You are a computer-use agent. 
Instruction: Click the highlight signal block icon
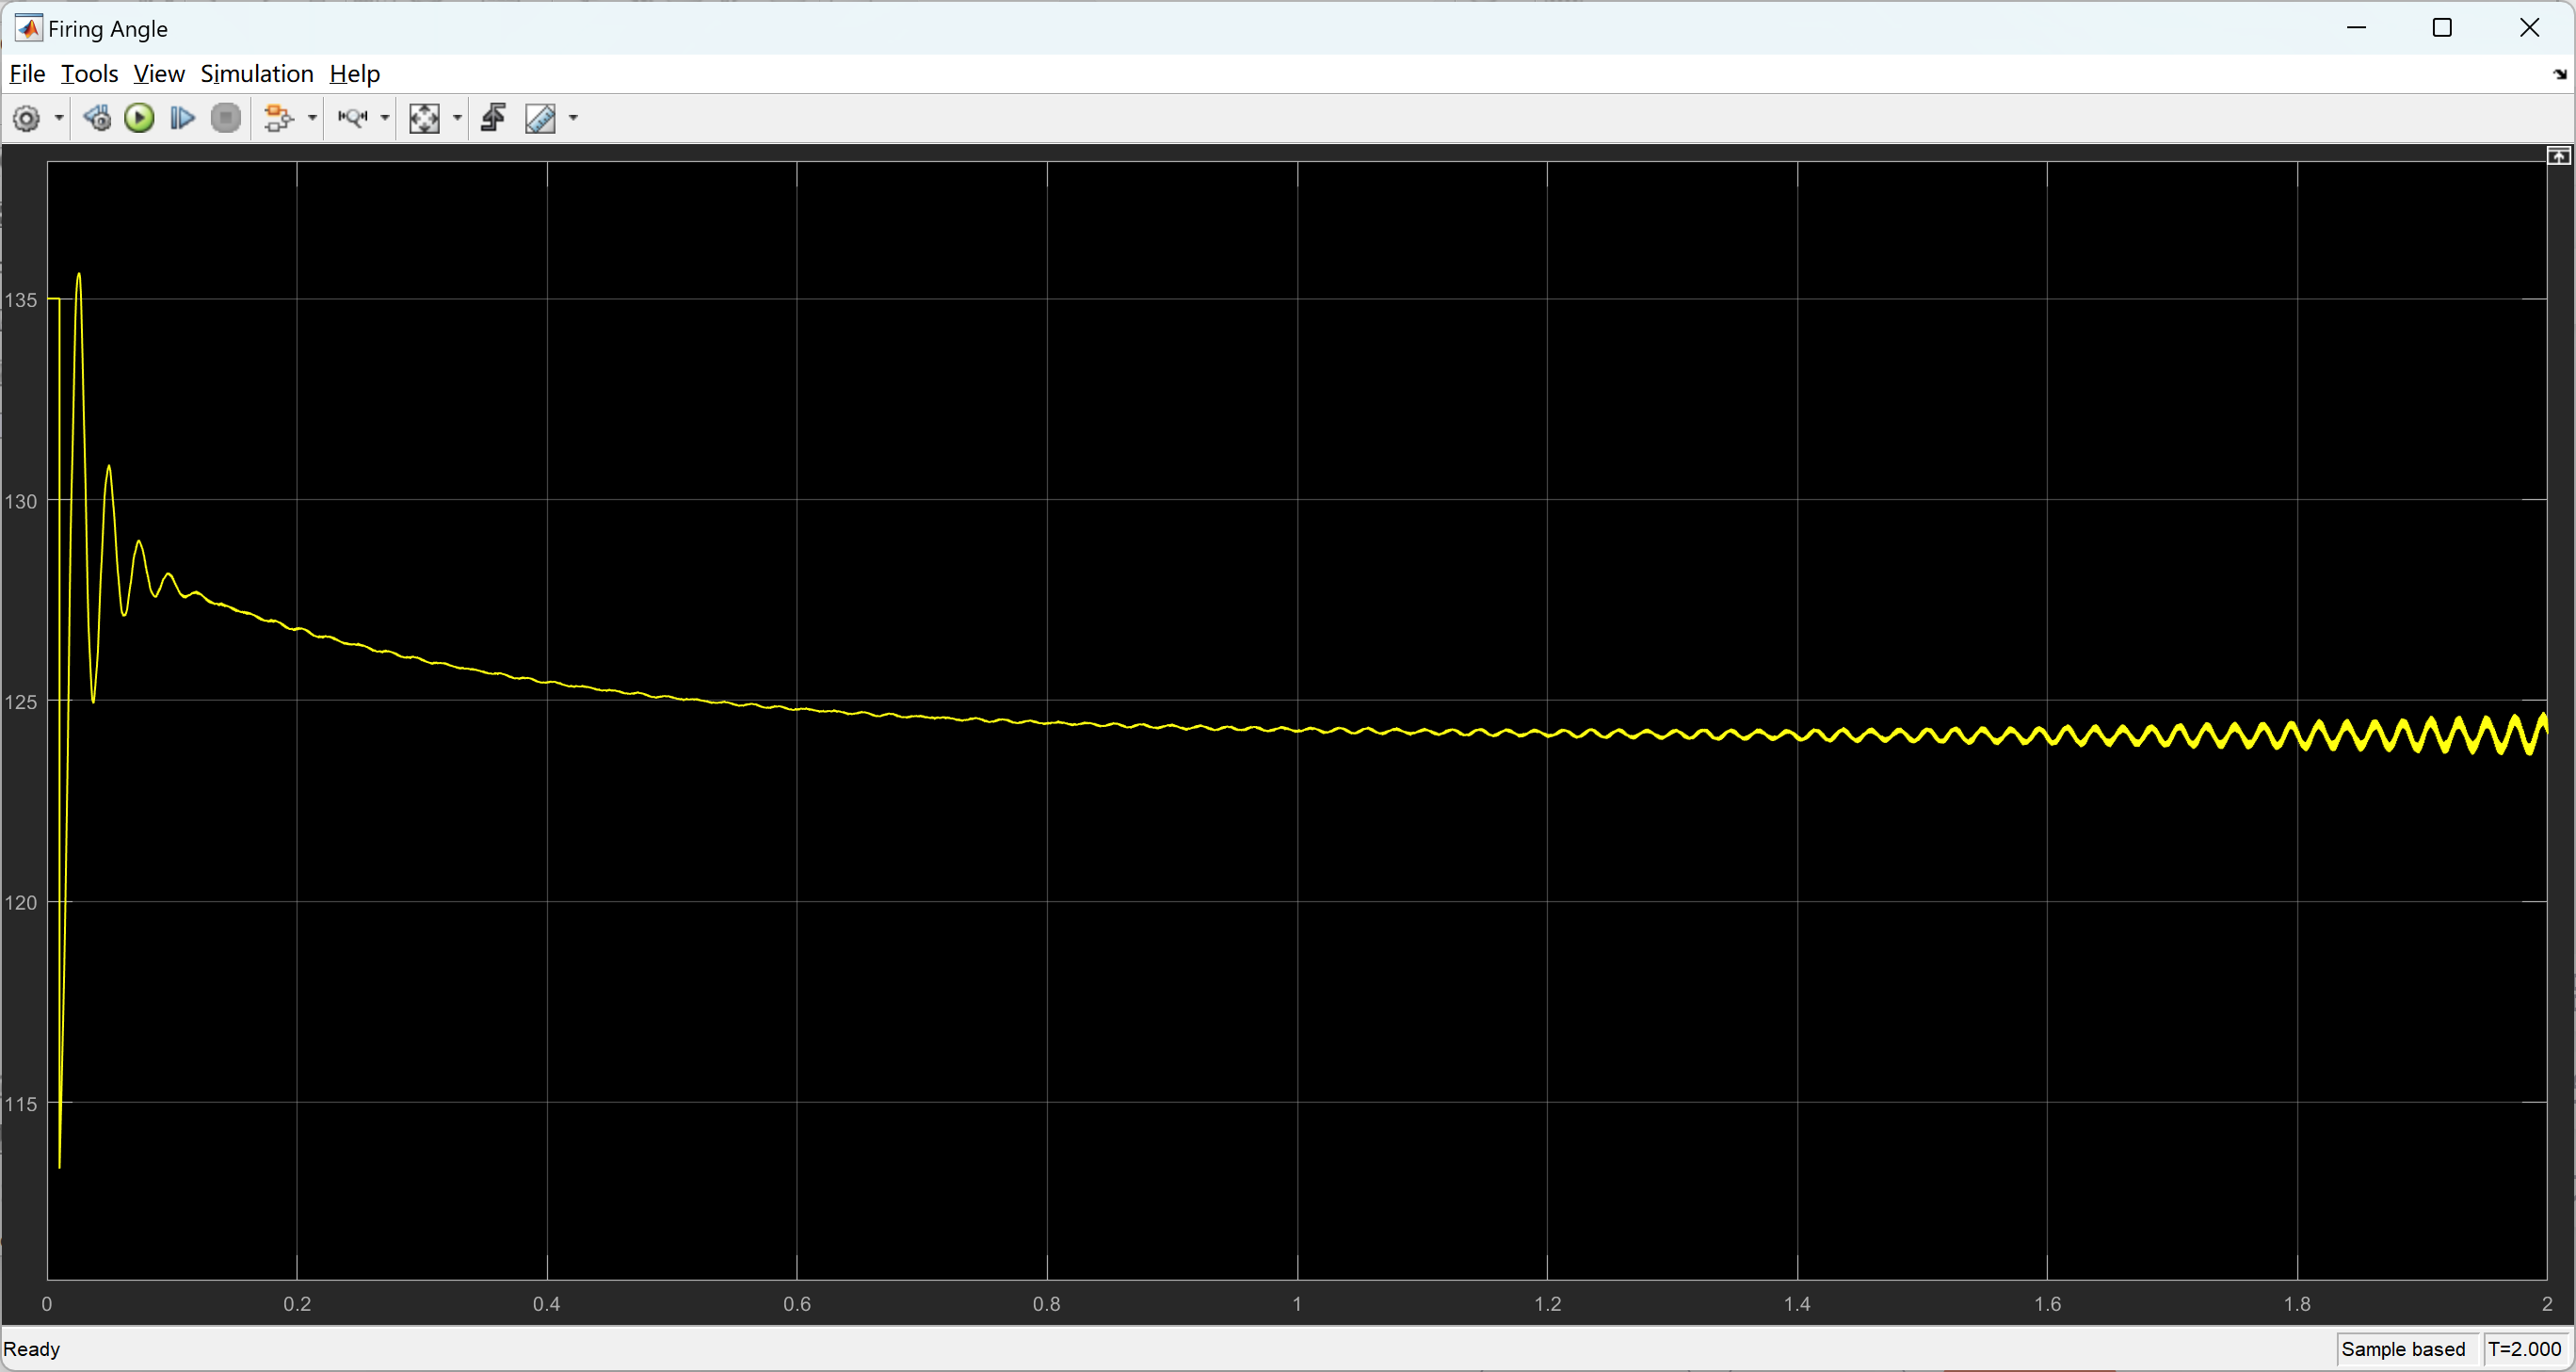pos(278,119)
